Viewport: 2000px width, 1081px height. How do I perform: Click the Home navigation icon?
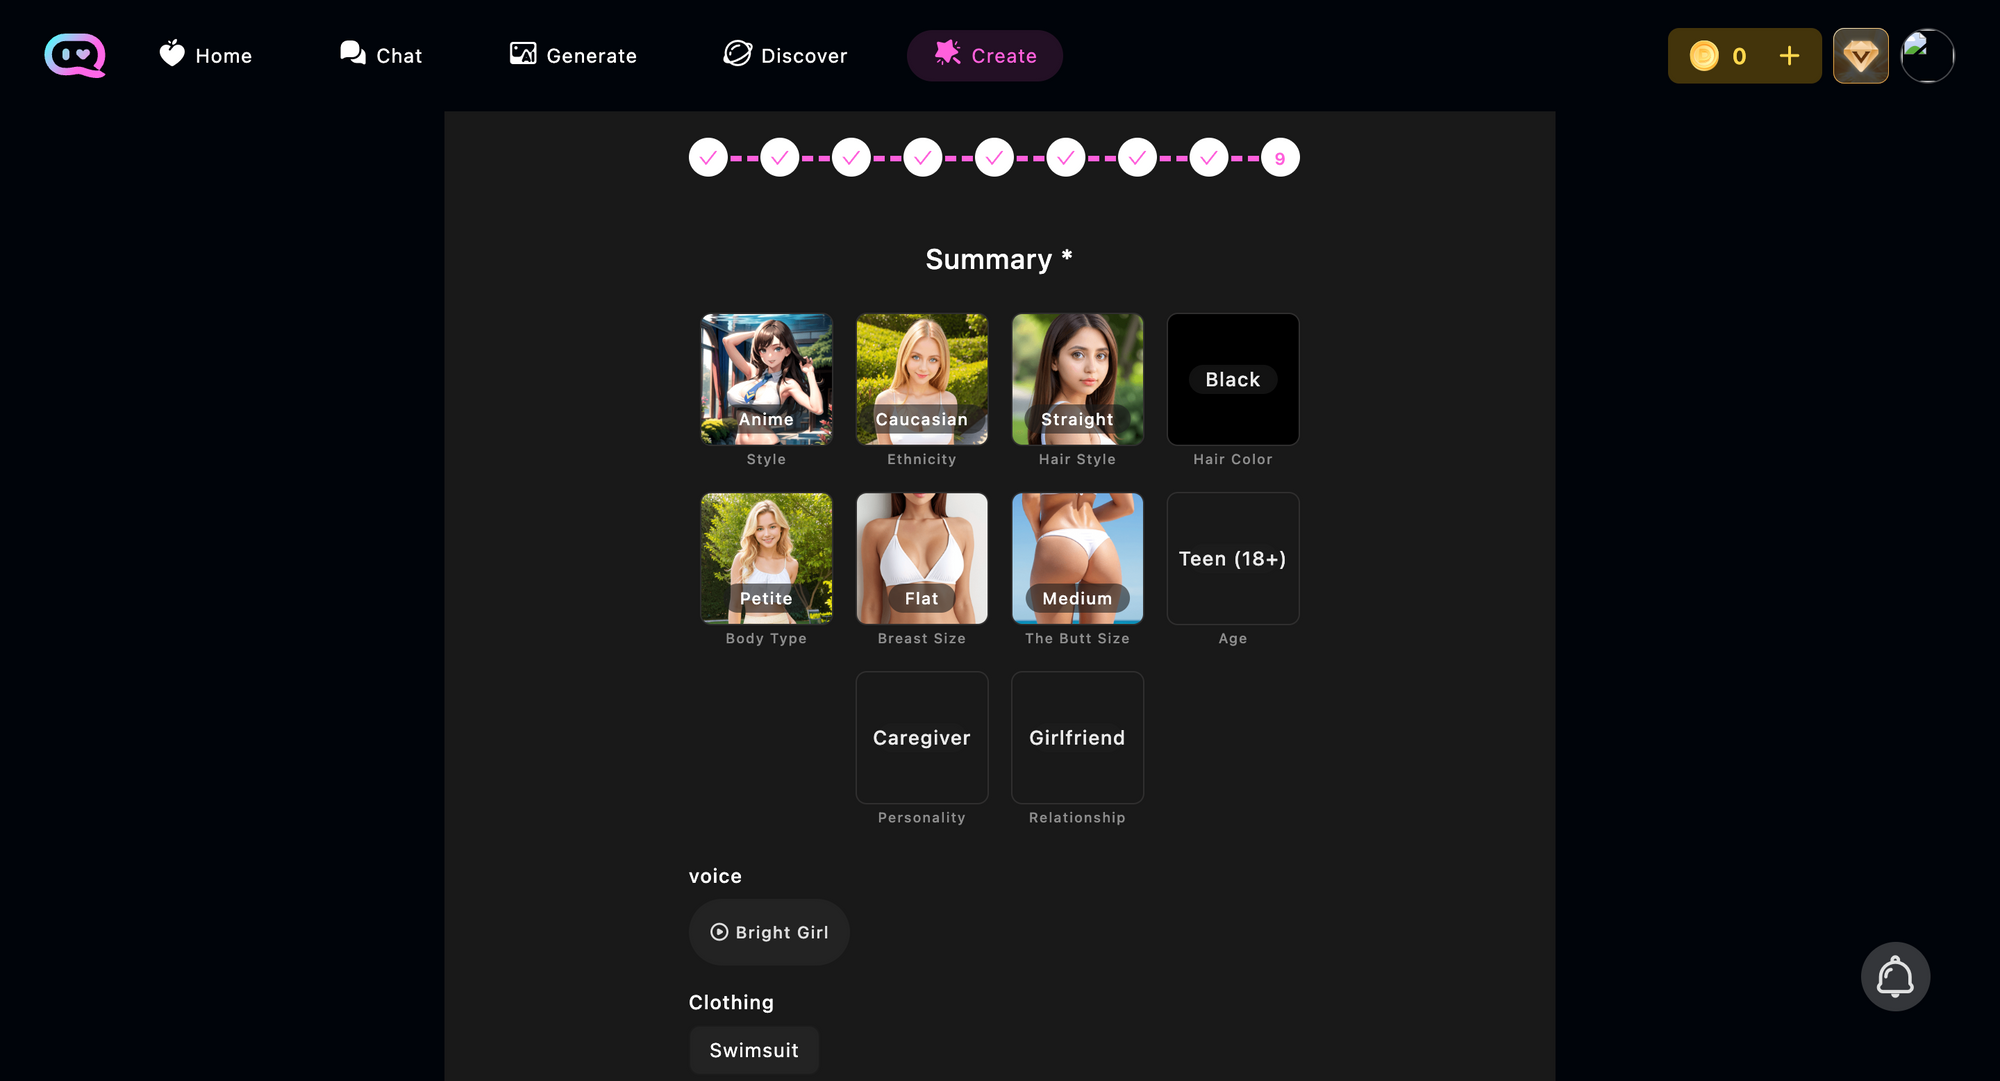coord(172,53)
